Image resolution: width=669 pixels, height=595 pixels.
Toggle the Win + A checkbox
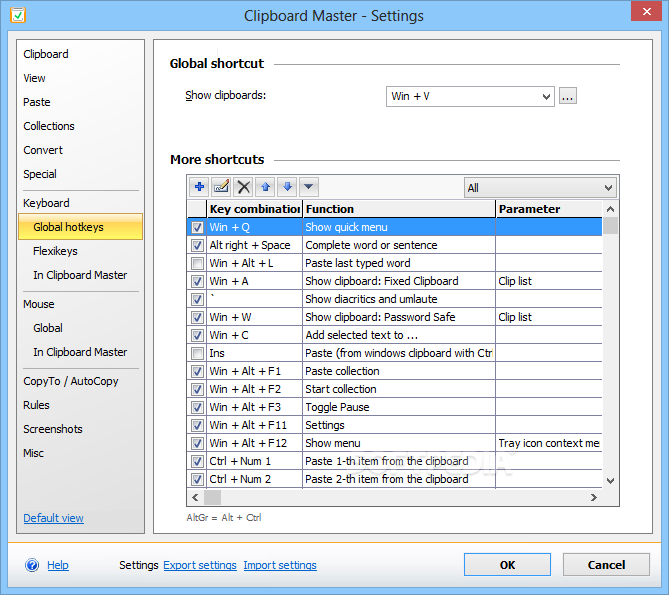pyautogui.click(x=197, y=281)
